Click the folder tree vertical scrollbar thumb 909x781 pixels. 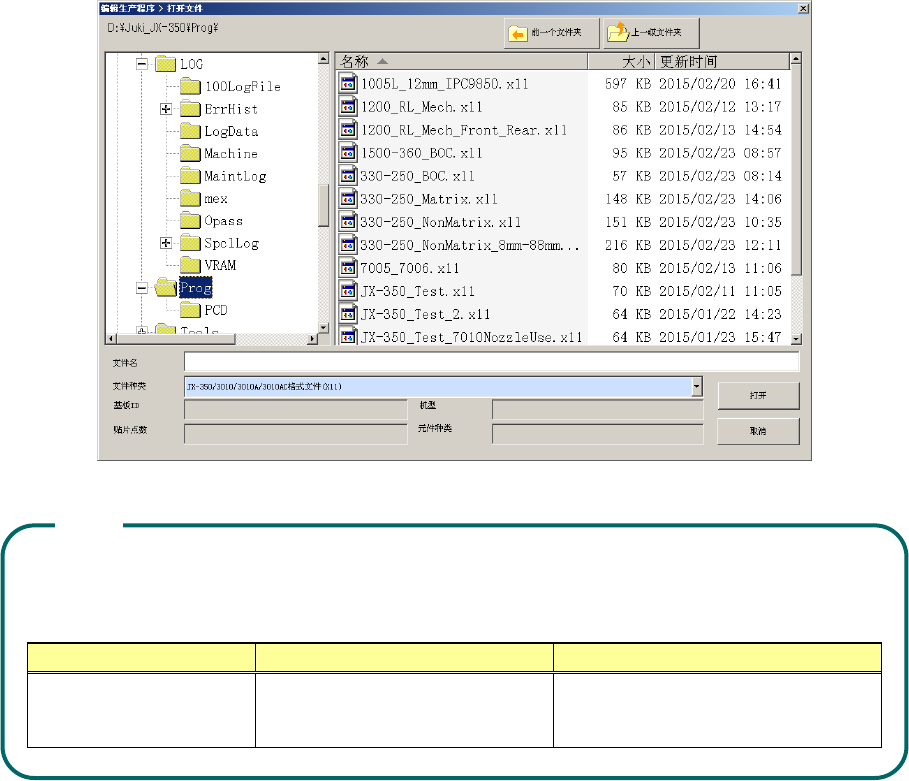[323, 206]
